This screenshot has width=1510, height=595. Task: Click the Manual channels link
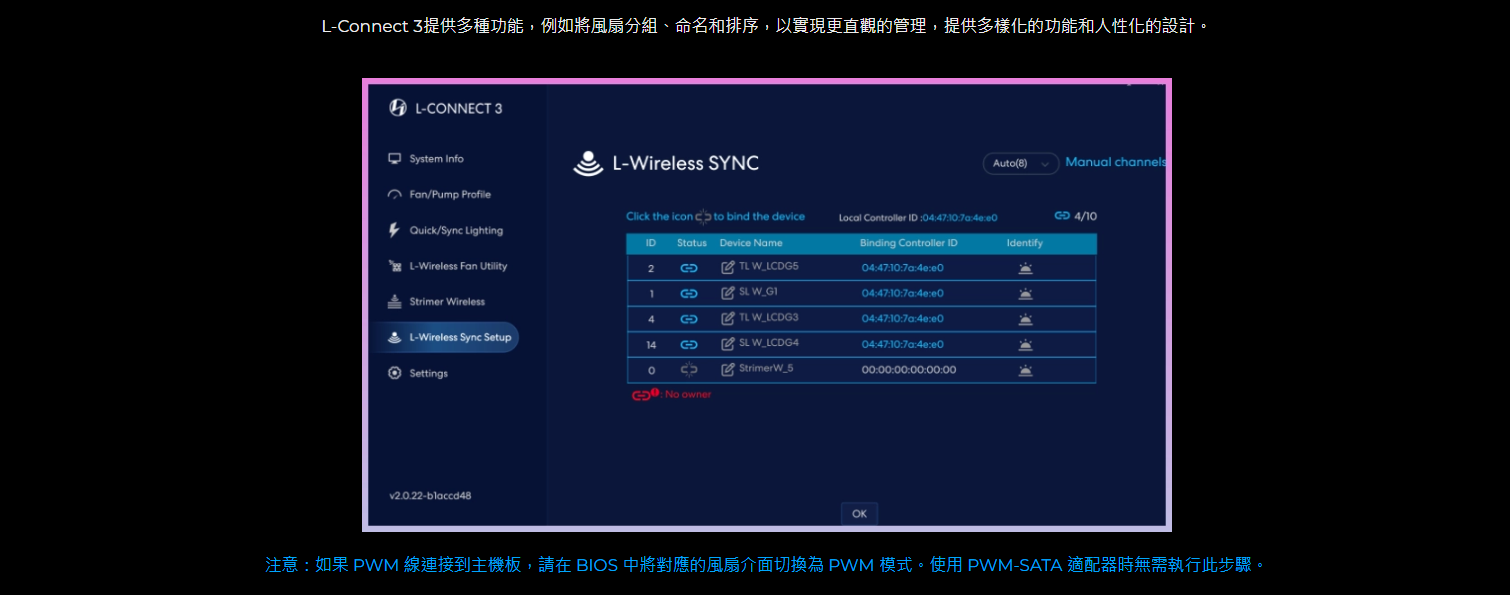tap(1114, 162)
